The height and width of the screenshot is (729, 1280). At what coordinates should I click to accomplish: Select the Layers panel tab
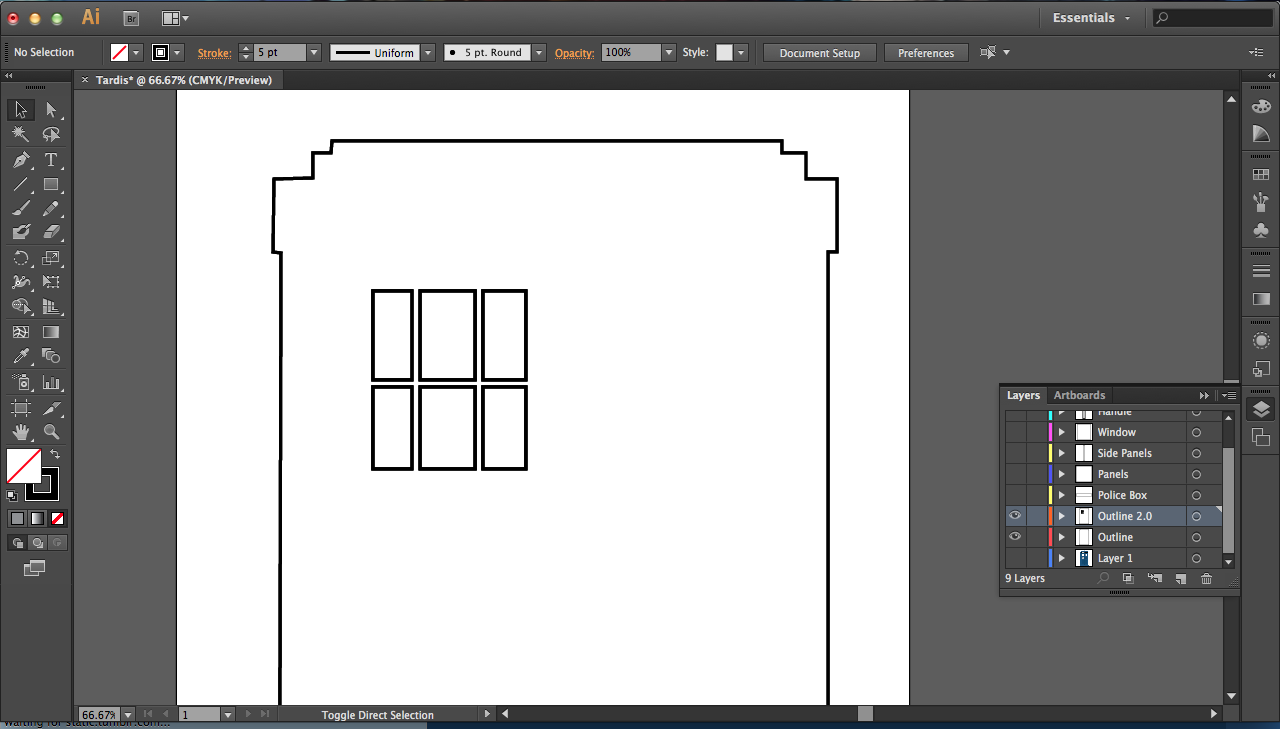[1023, 395]
